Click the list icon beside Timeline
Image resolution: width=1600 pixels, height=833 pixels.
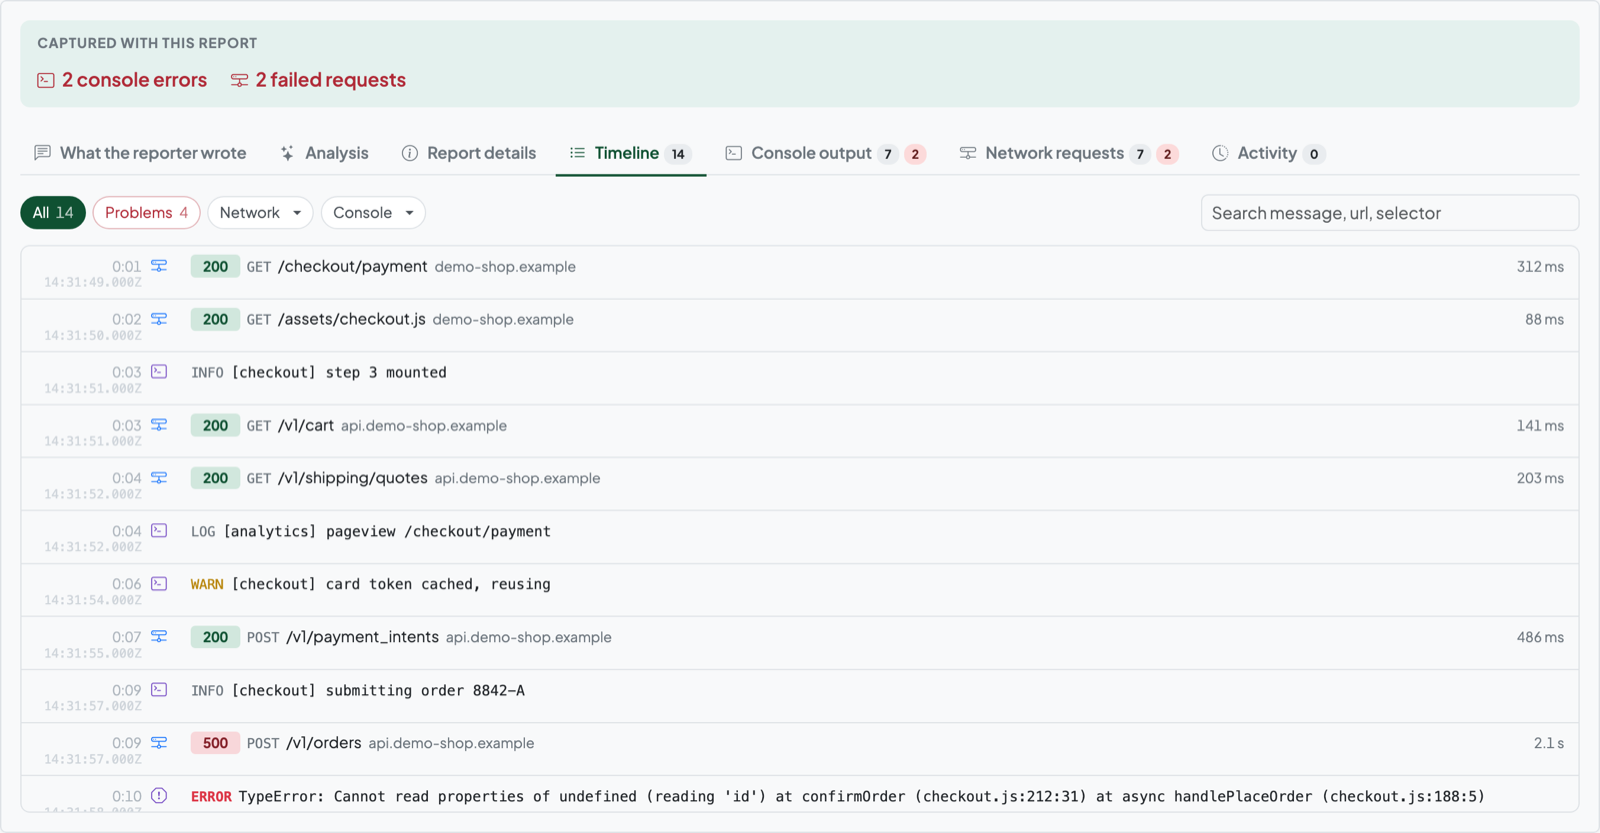click(x=577, y=153)
